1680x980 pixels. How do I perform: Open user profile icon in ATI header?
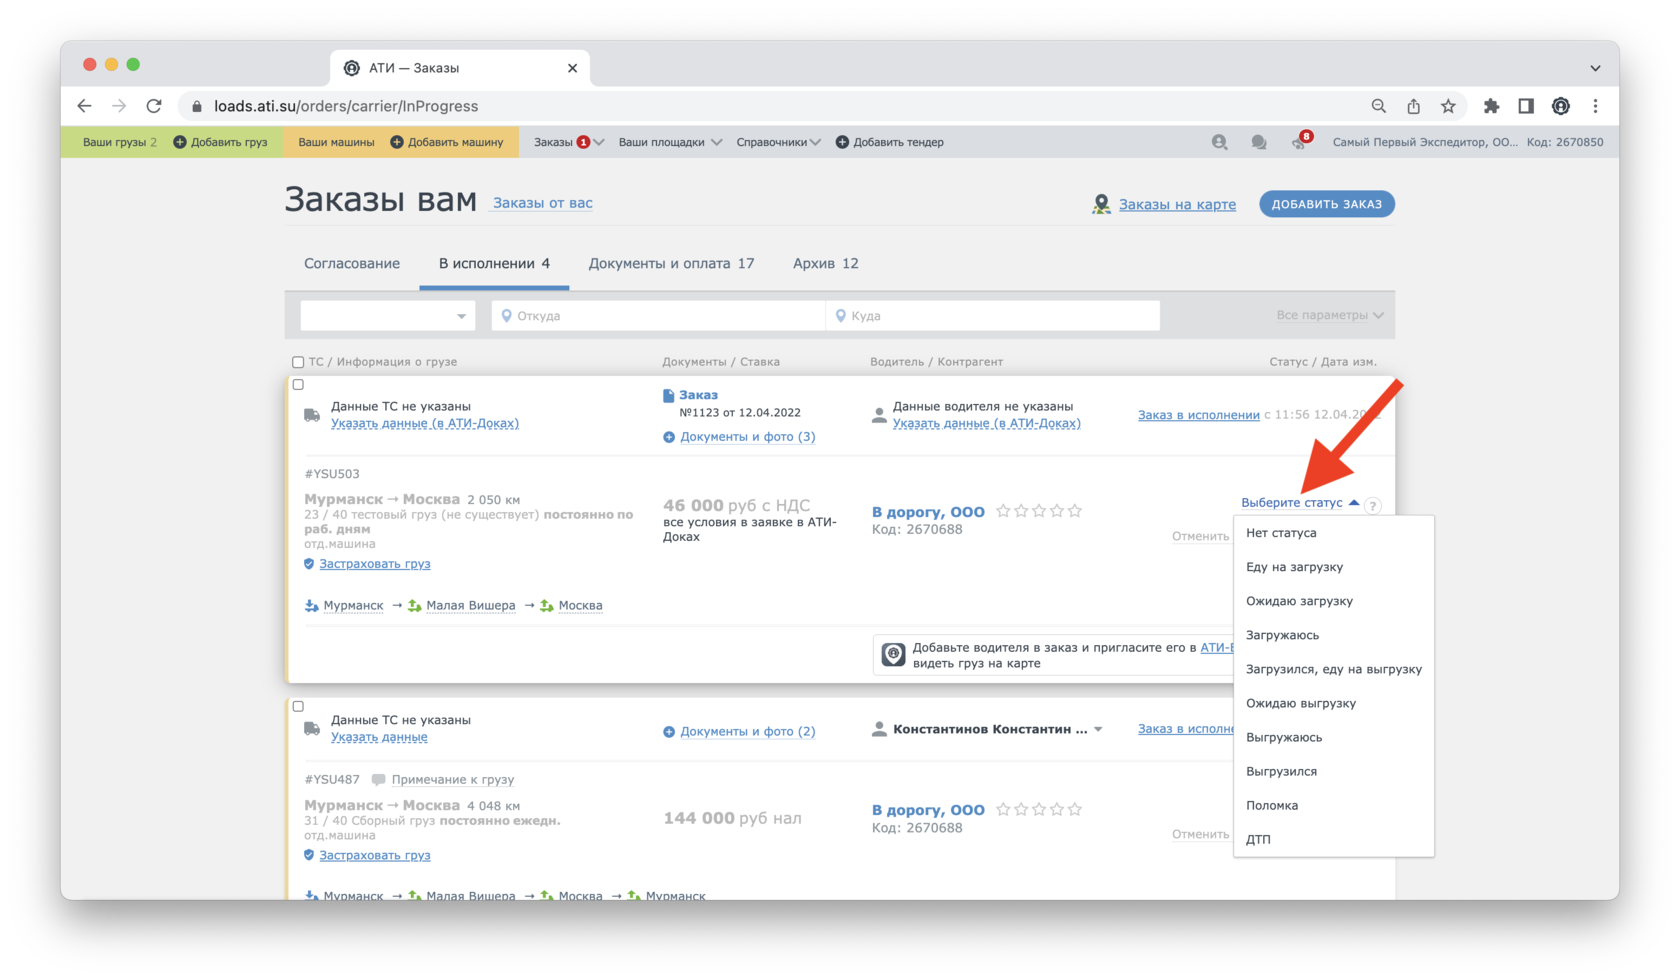coord(1219,142)
